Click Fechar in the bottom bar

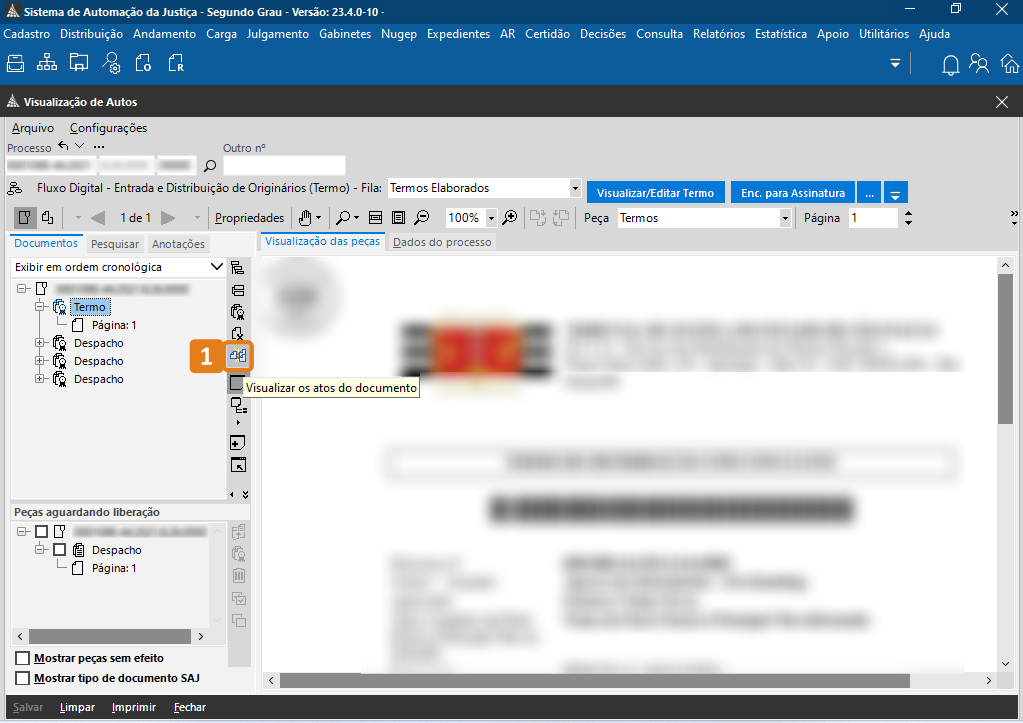[x=190, y=707]
